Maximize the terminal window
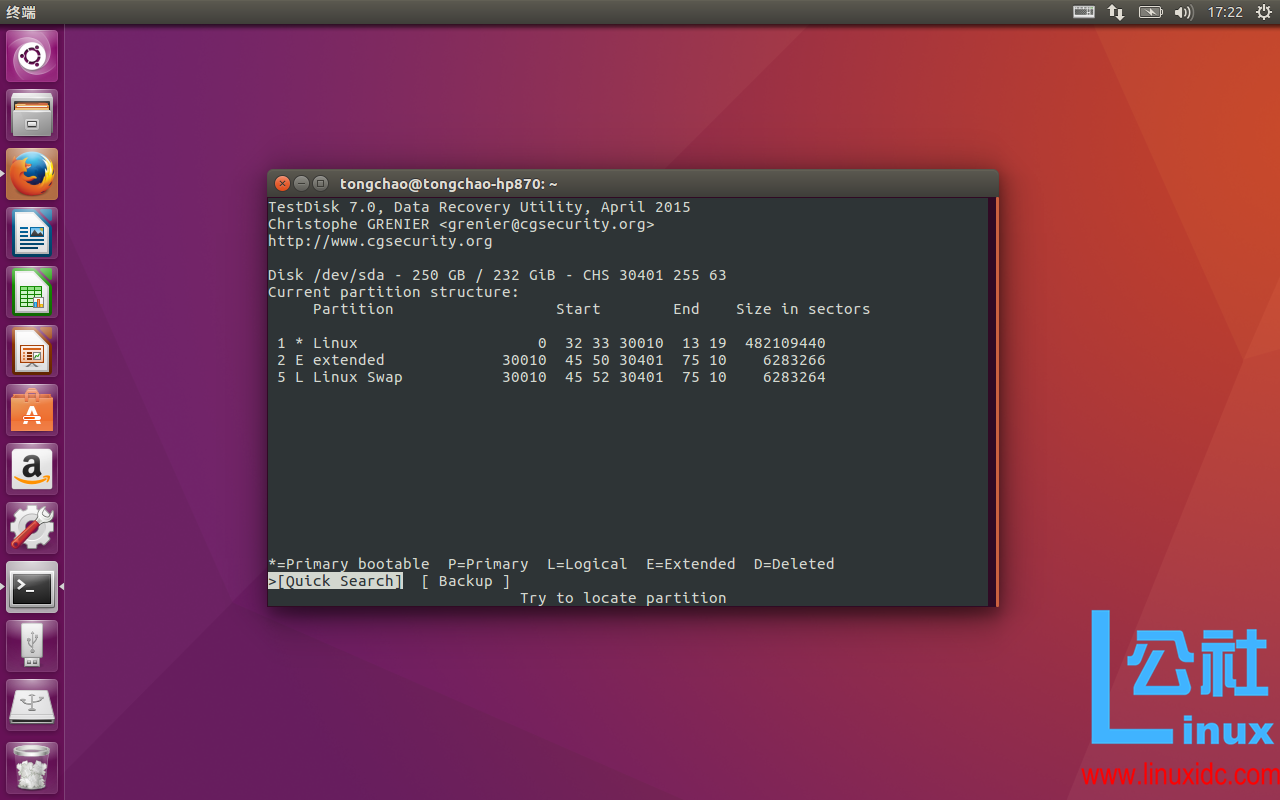Viewport: 1280px width, 800px height. click(320, 183)
